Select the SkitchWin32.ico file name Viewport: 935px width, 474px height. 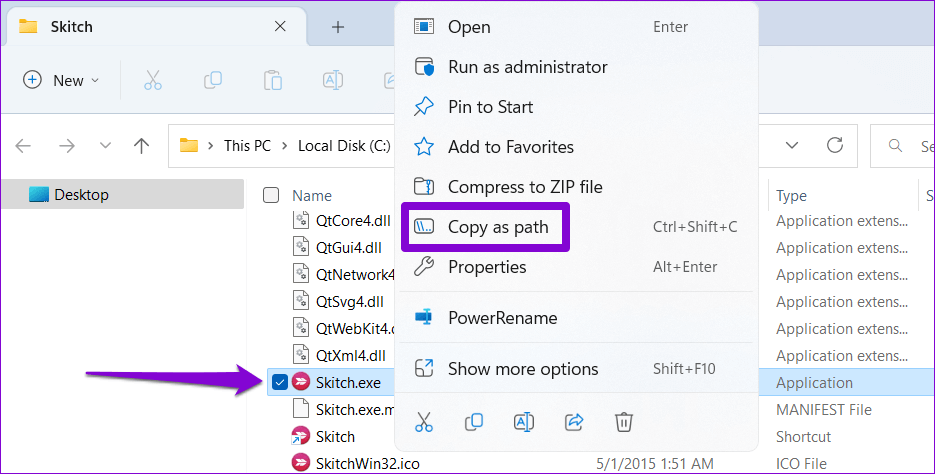pyautogui.click(x=368, y=463)
